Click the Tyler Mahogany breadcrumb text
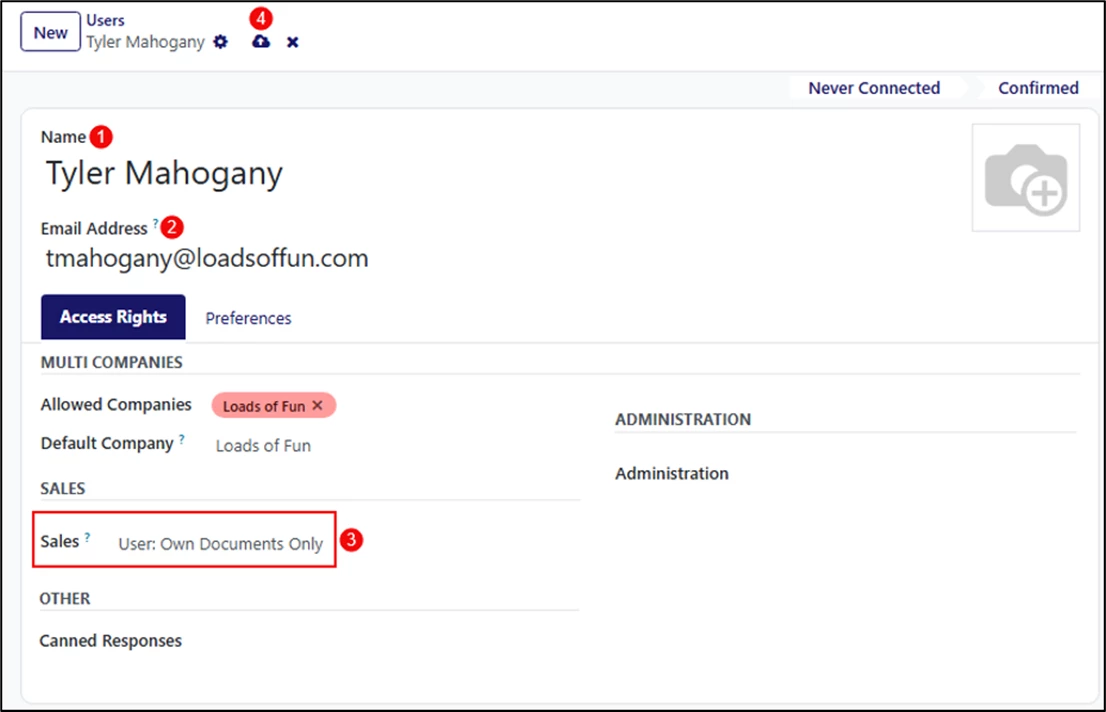The height and width of the screenshot is (712, 1106). point(145,42)
